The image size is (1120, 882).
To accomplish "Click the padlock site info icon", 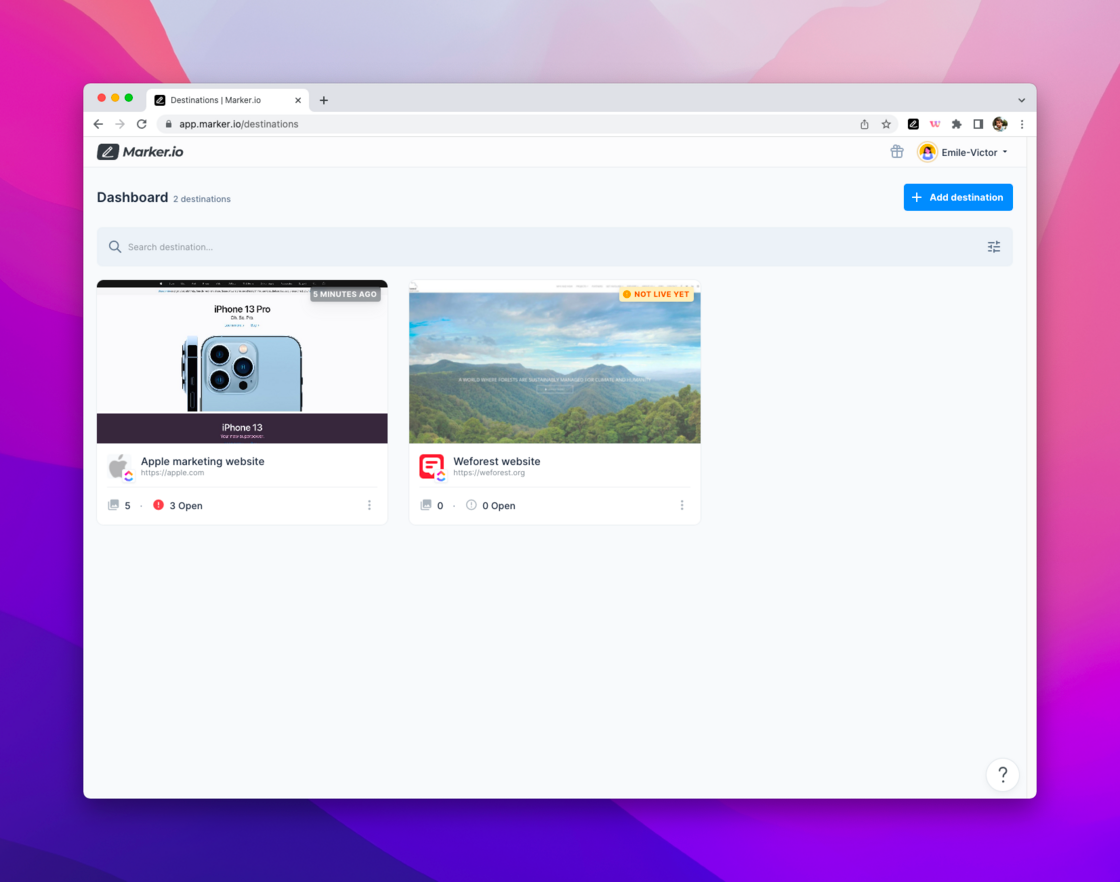I will click(169, 124).
